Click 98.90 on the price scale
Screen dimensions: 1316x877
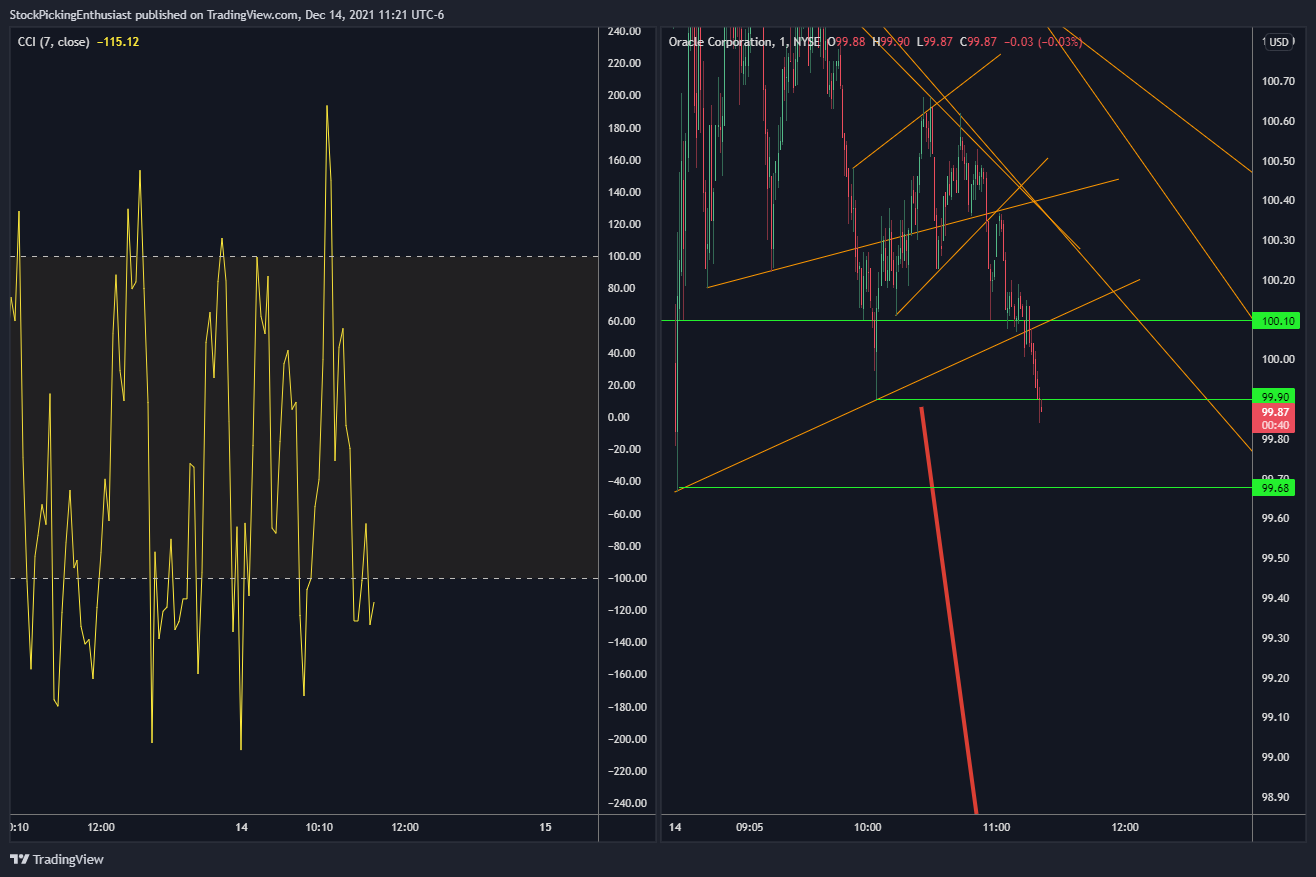pyautogui.click(x=1274, y=797)
